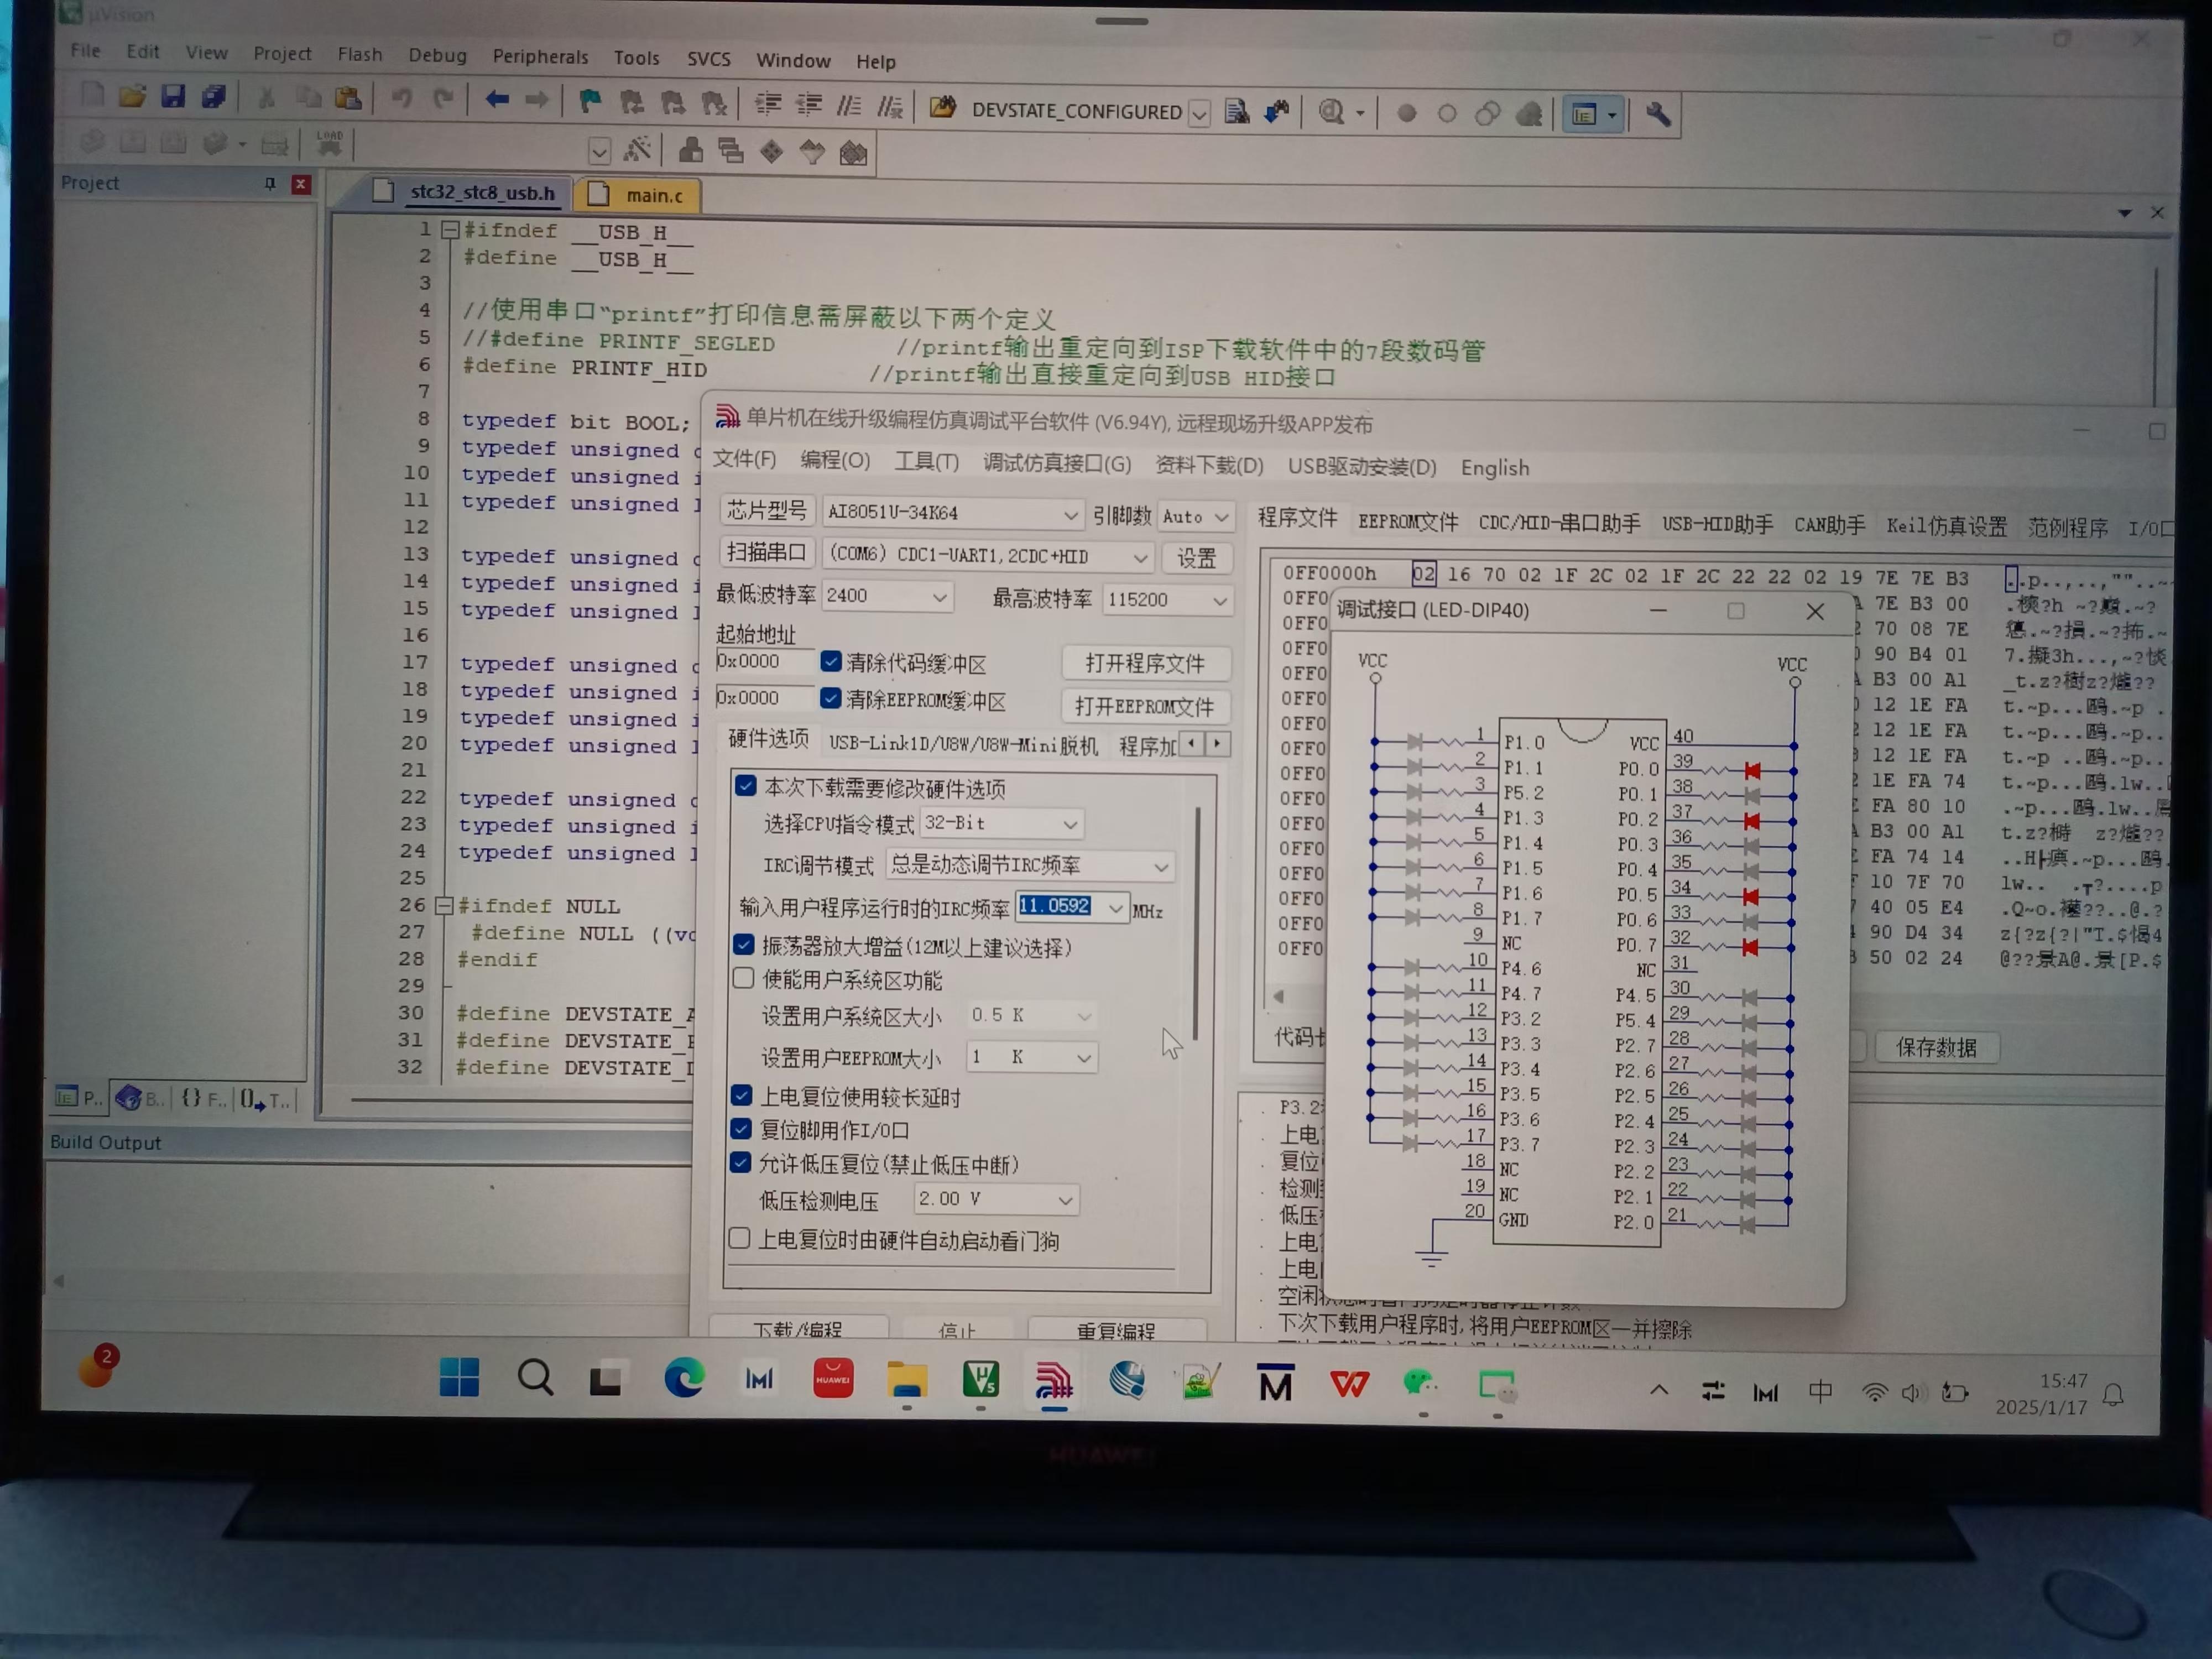2212x1659 pixels.
Task: Open Keil Configuration wrench icon
Action: (1658, 115)
